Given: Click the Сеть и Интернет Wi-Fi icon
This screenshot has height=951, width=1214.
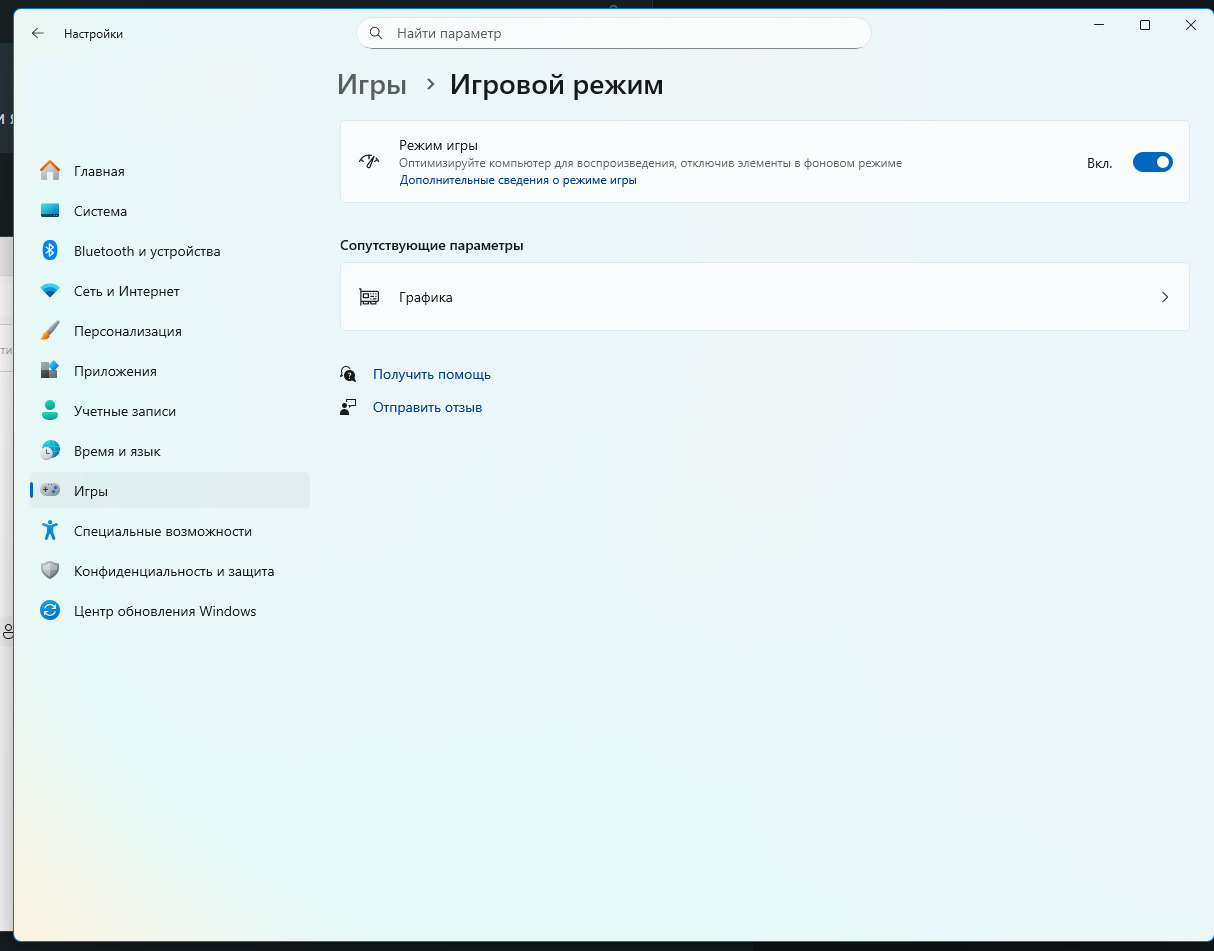Looking at the screenshot, I should pos(50,291).
